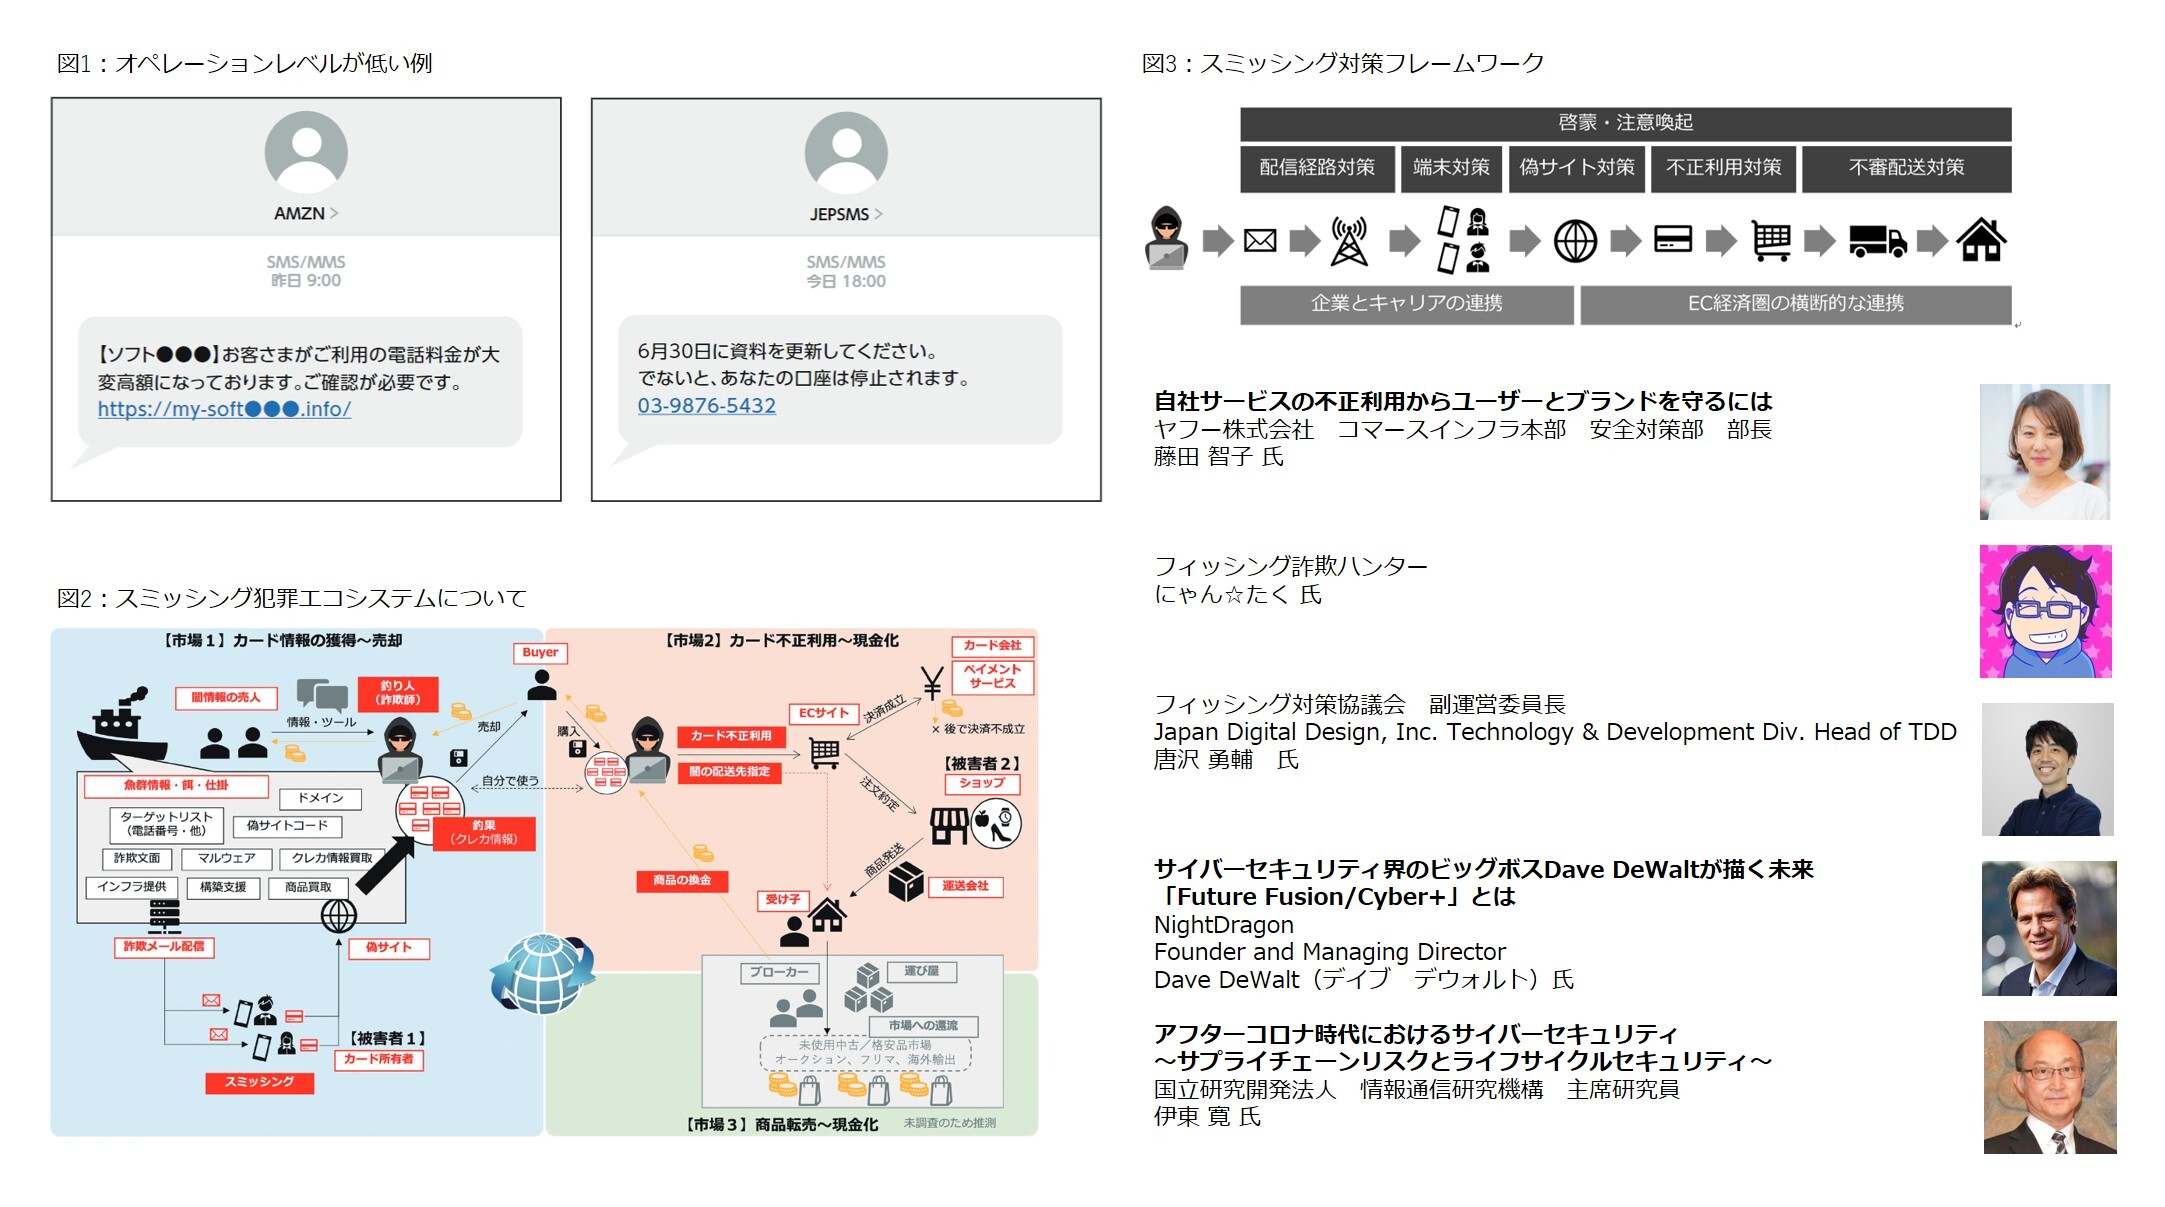Click the cell tower antenna icon
2165x1207 pixels.
(1349, 241)
